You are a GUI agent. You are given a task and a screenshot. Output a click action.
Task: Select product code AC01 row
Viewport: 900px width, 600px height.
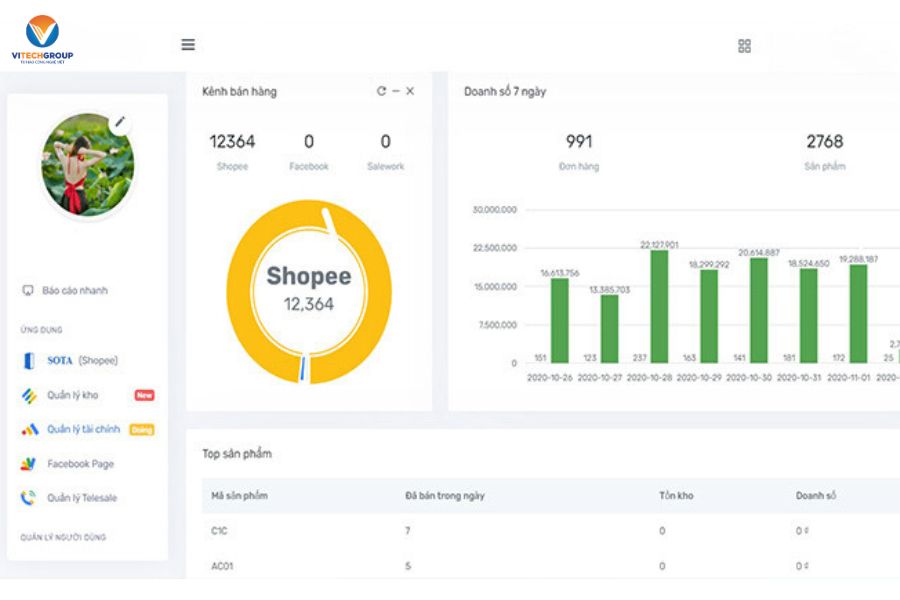pos(551,566)
